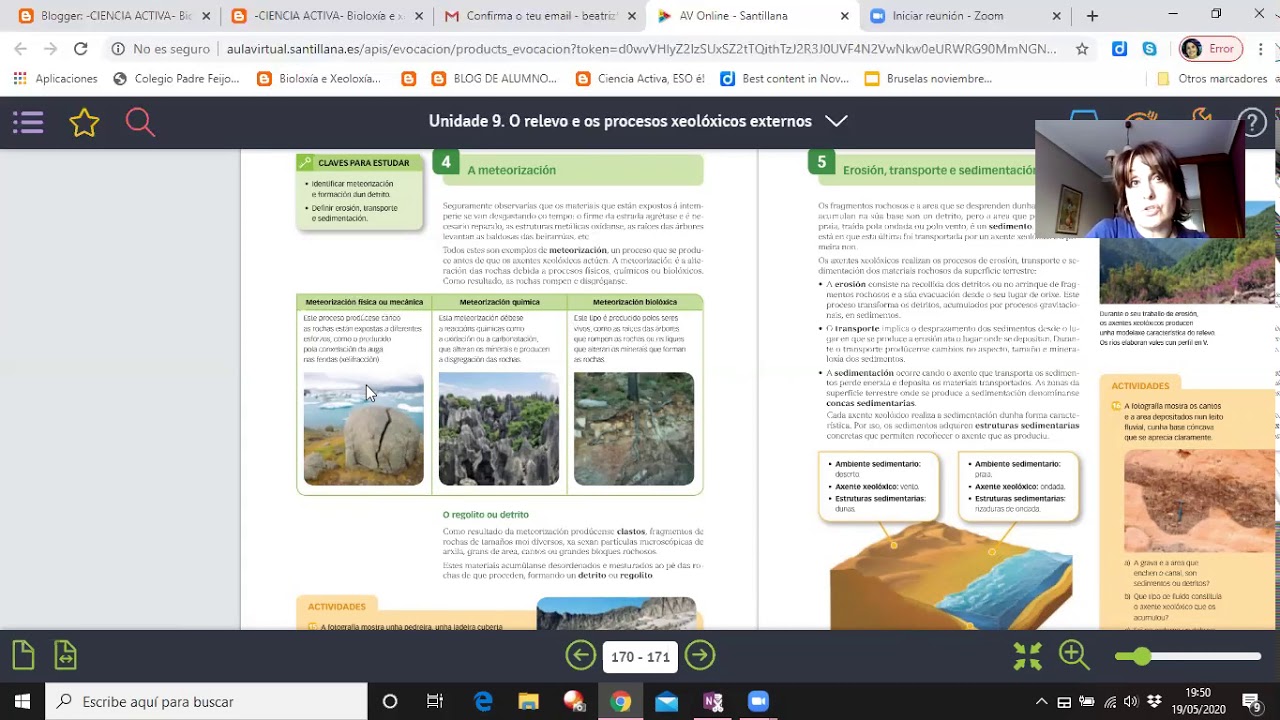Open Best content in Nov bookmark
The height and width of the screenshot is (720, 1280).
pos(785,79)
